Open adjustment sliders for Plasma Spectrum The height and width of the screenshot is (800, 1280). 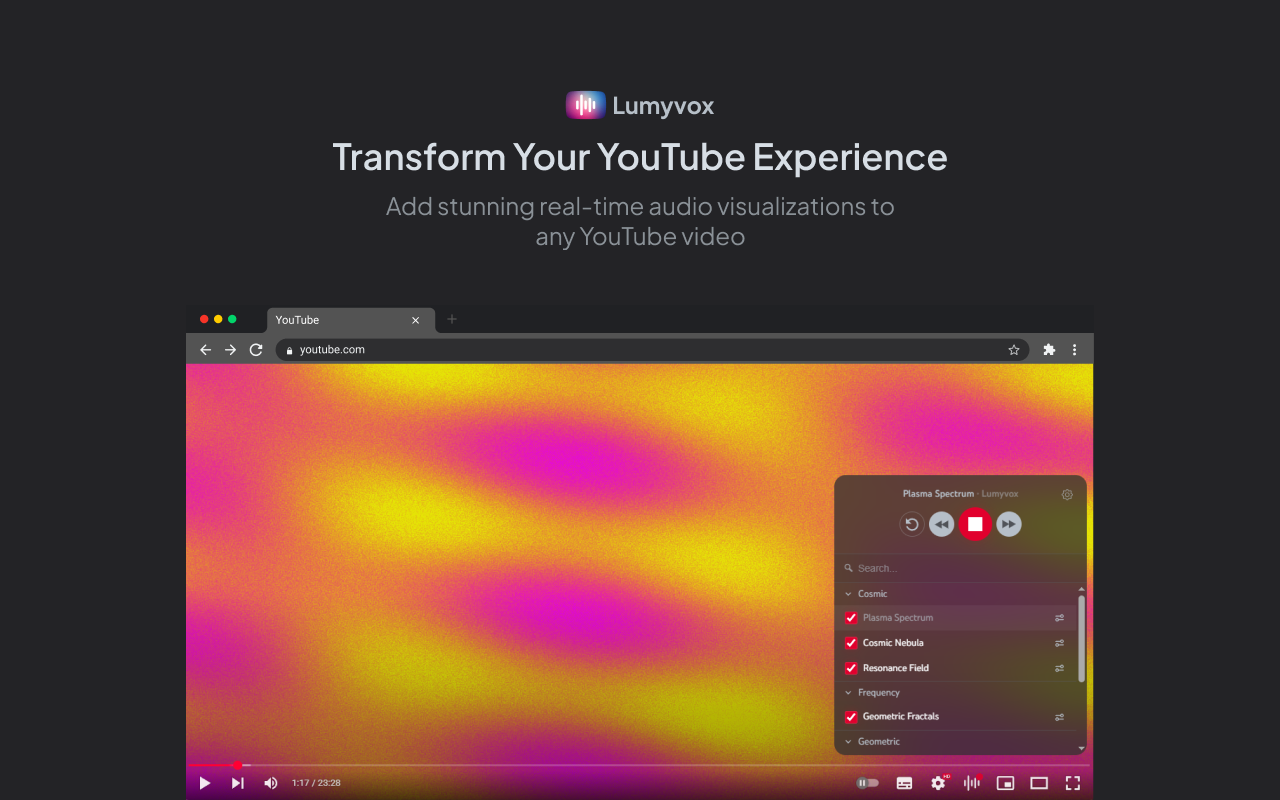click(x=1059, y=618)
